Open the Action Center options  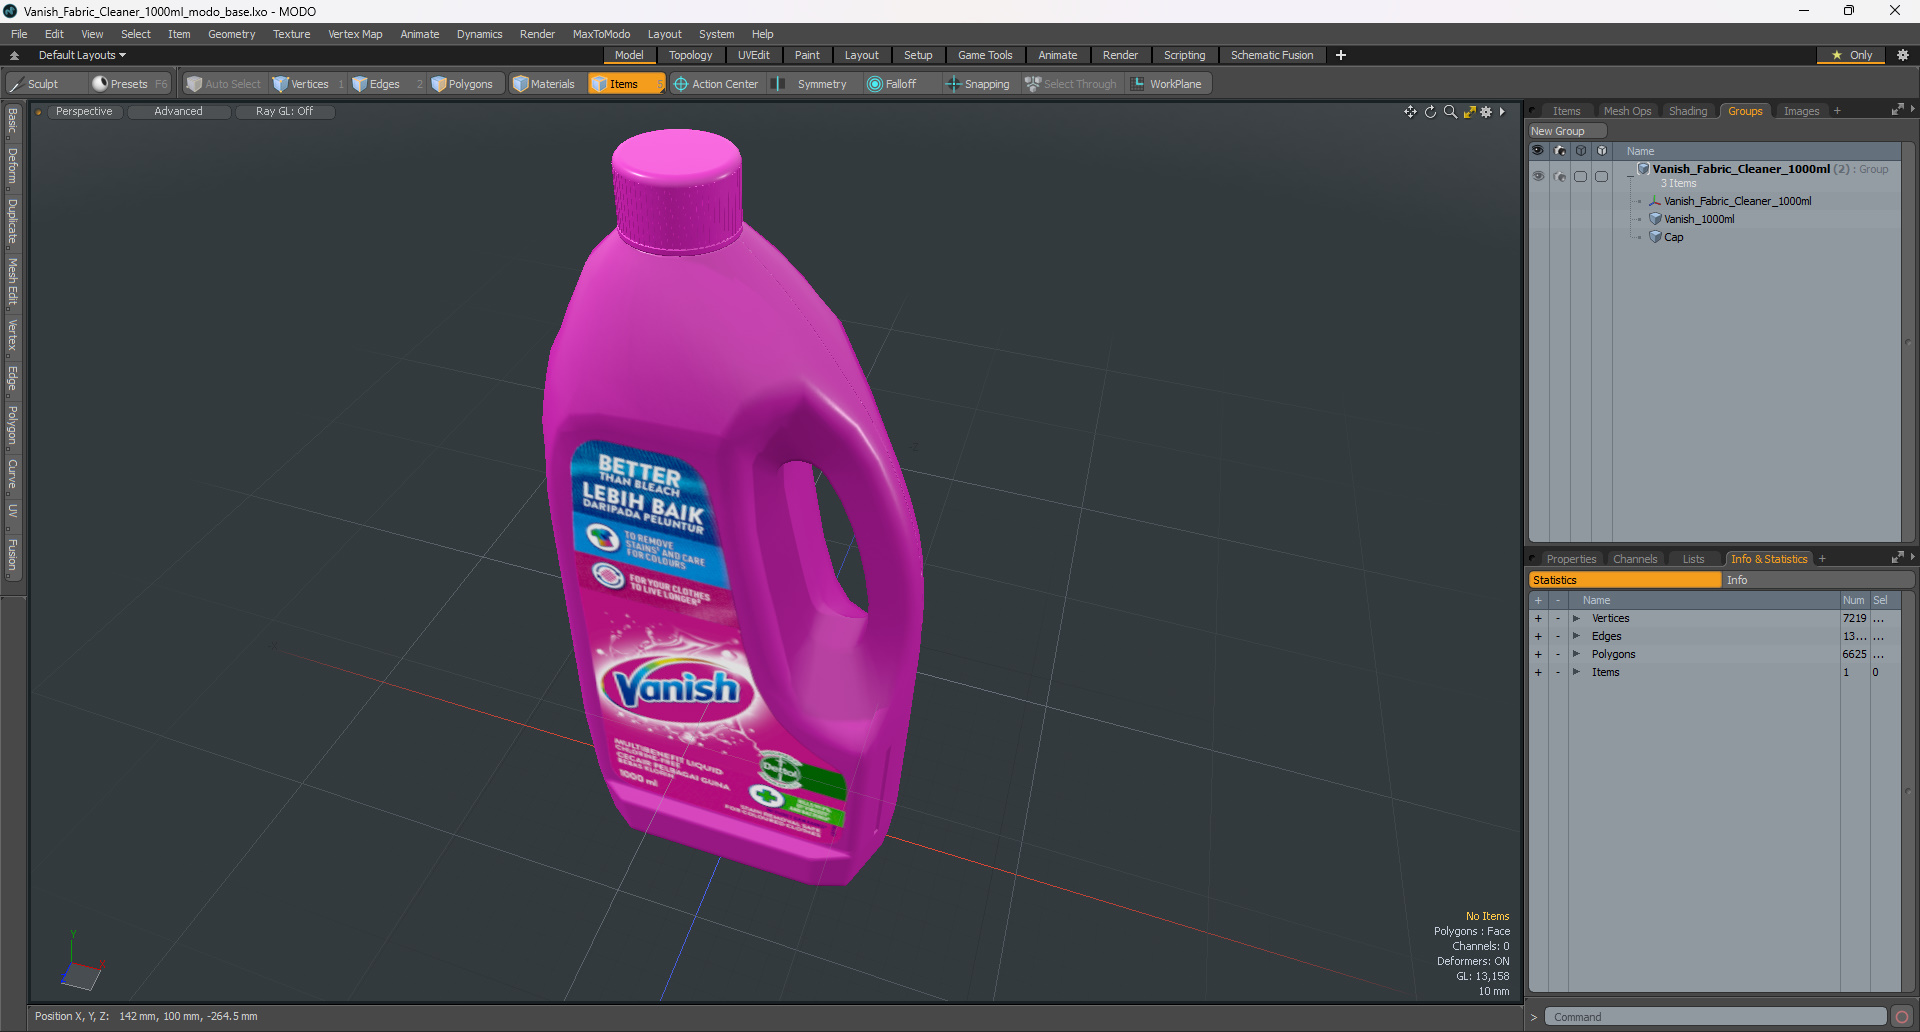click(717, 84)
